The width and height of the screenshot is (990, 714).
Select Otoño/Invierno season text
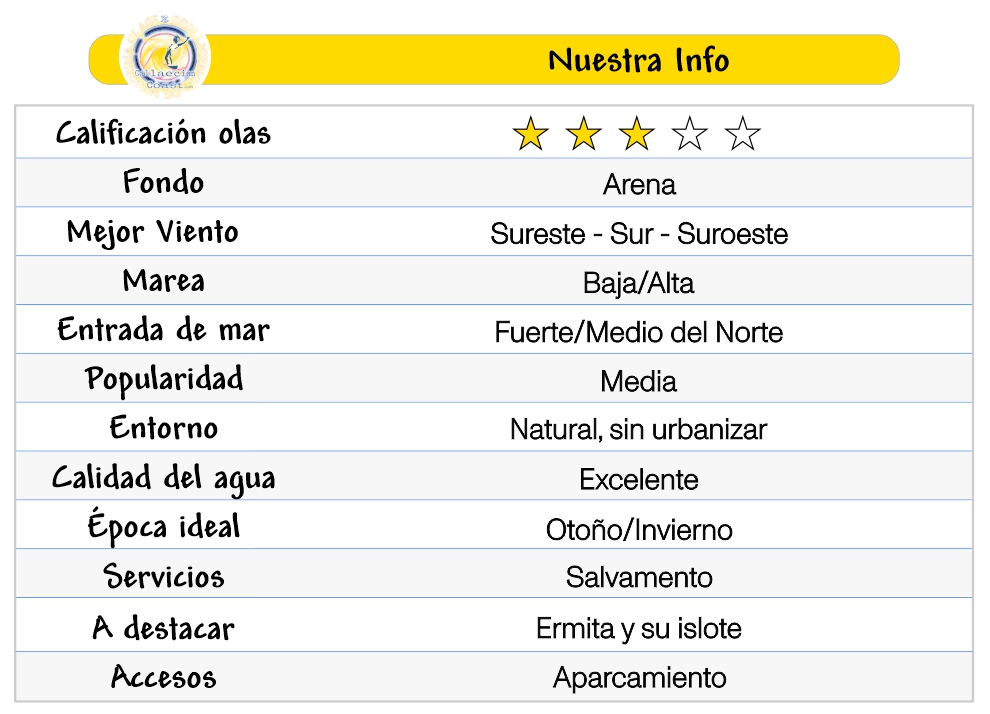[639, 529]
